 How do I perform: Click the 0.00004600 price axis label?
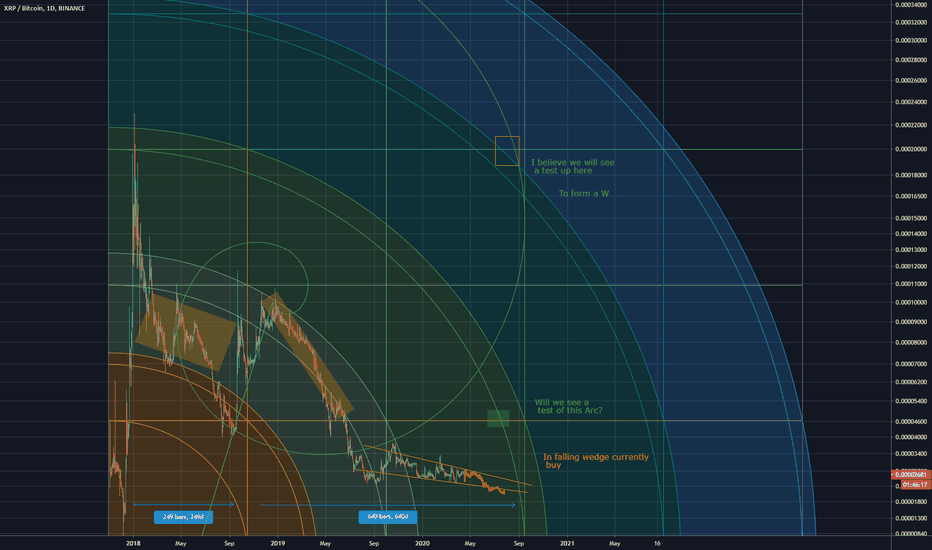911,421
